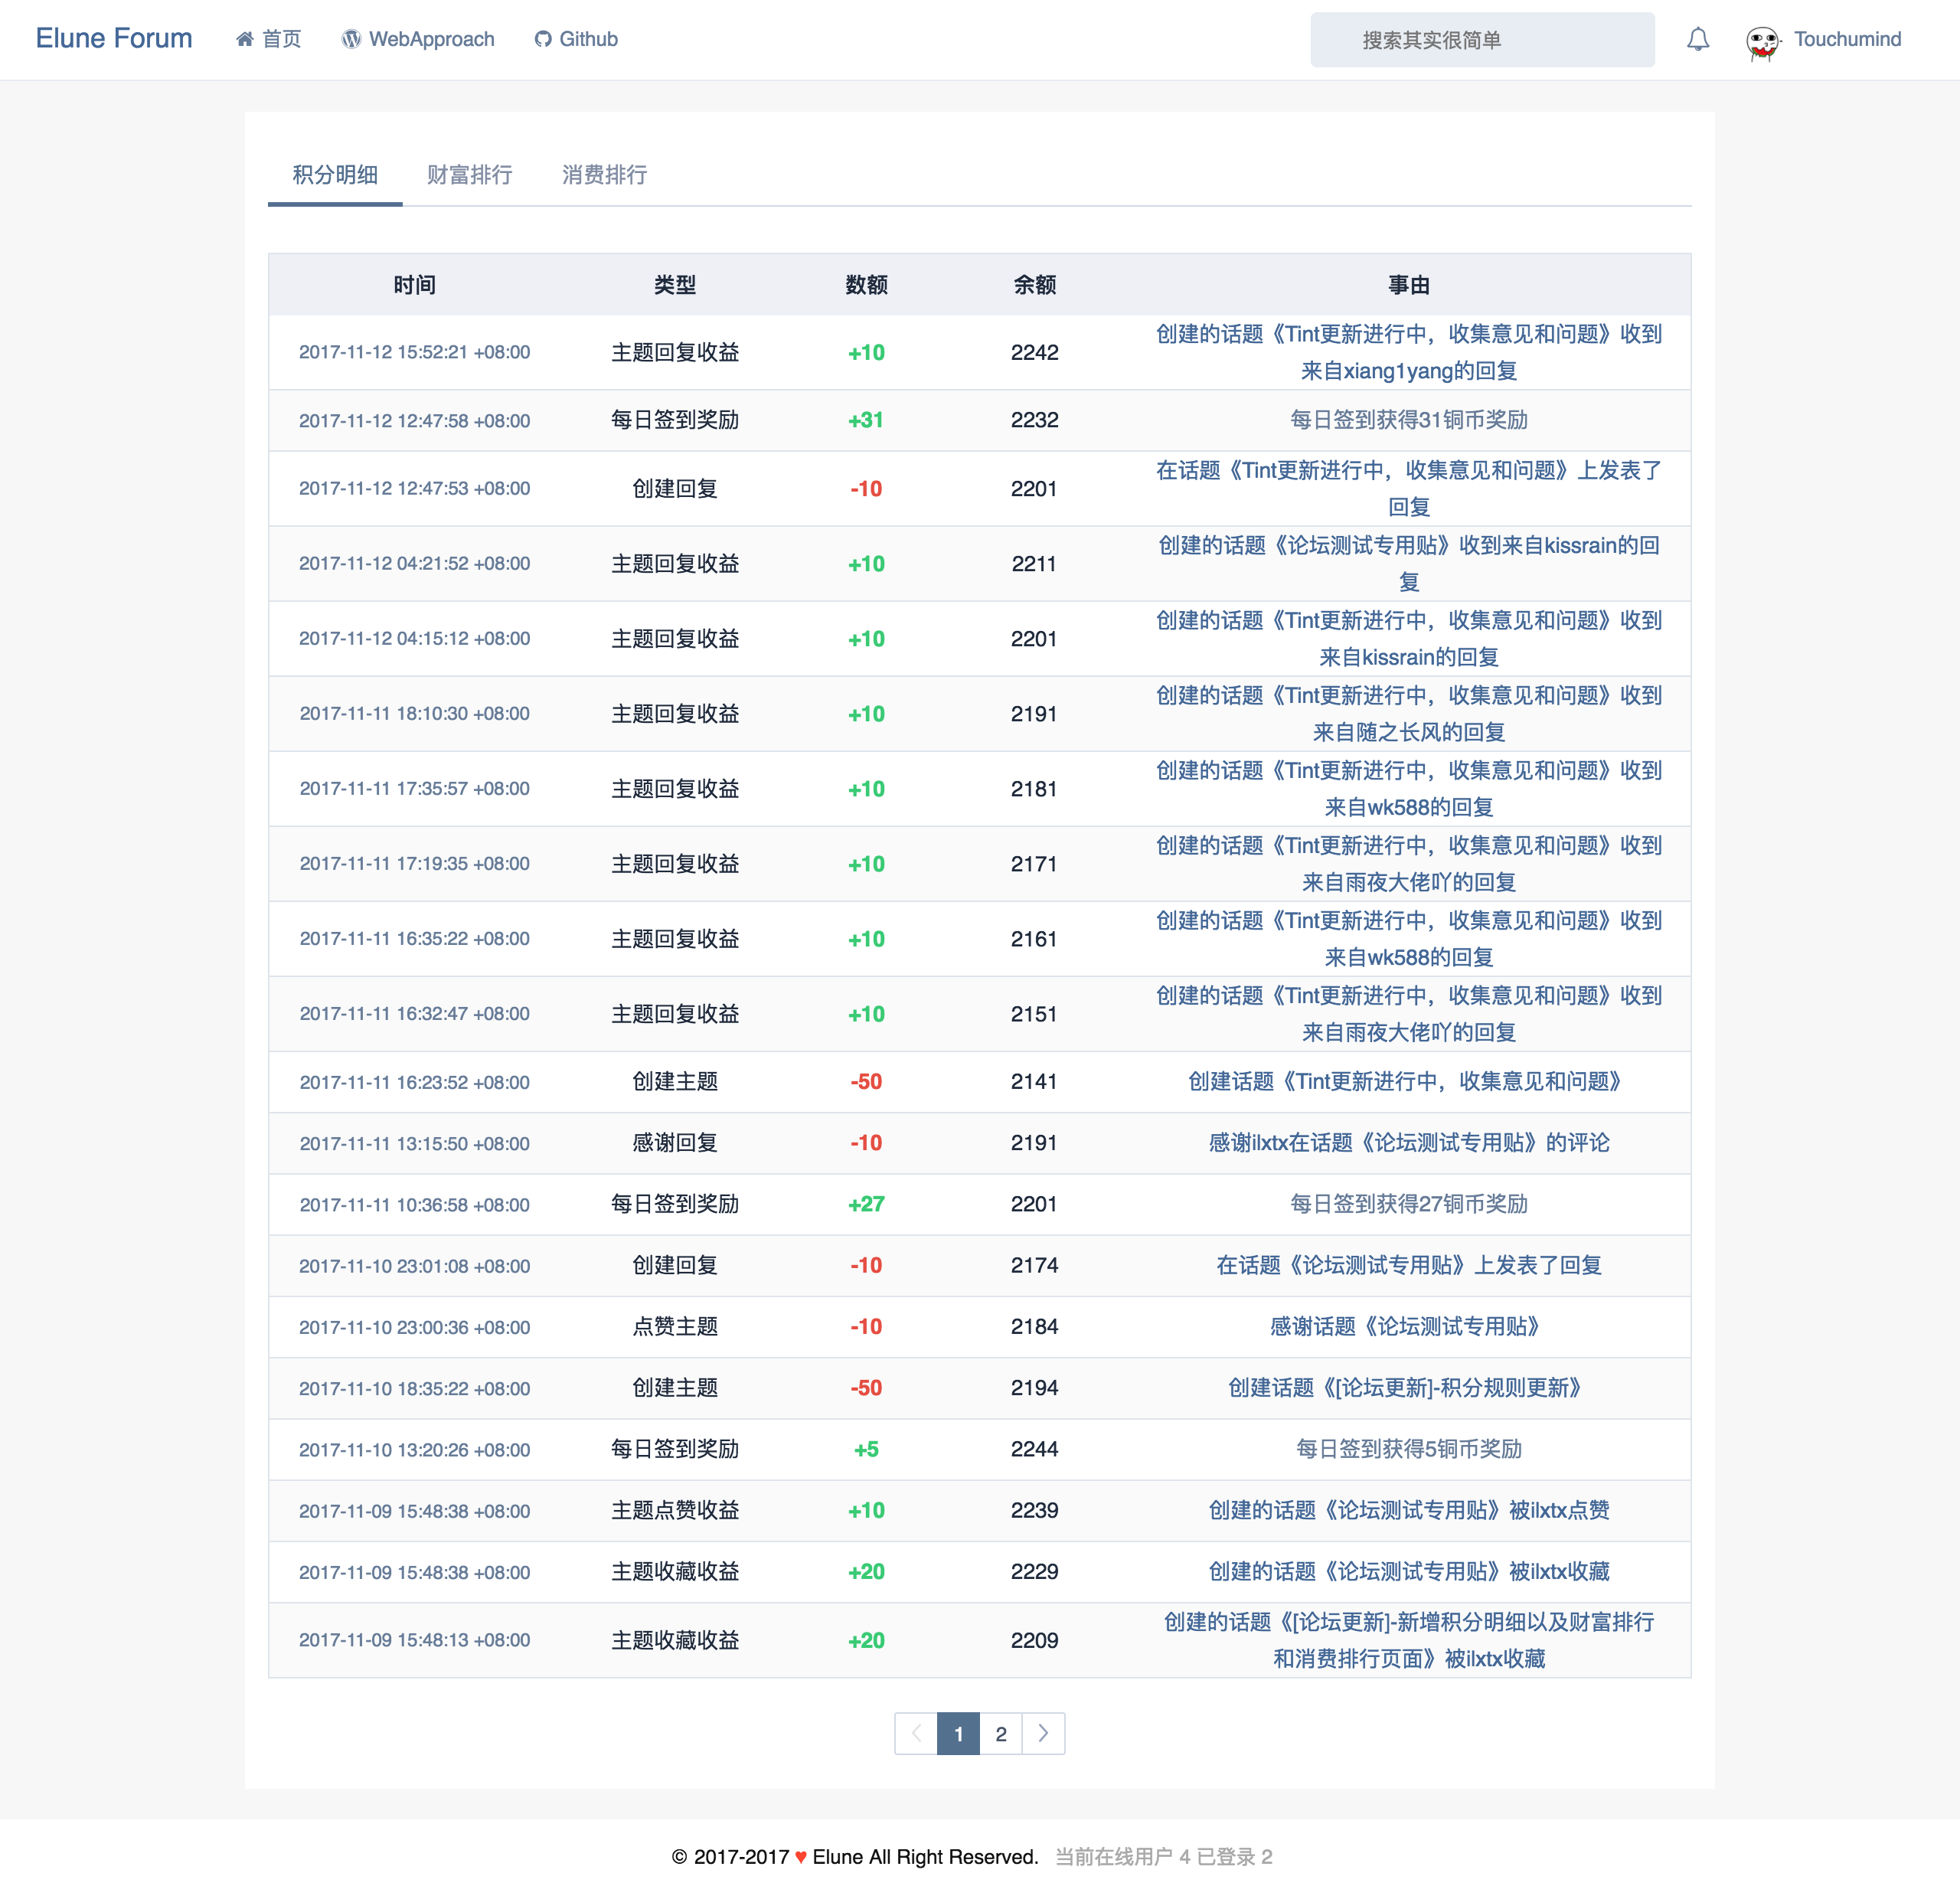Click the notification bell icon
The width and height of the screenshot is (1960, 1896).
pos(1697,40)
